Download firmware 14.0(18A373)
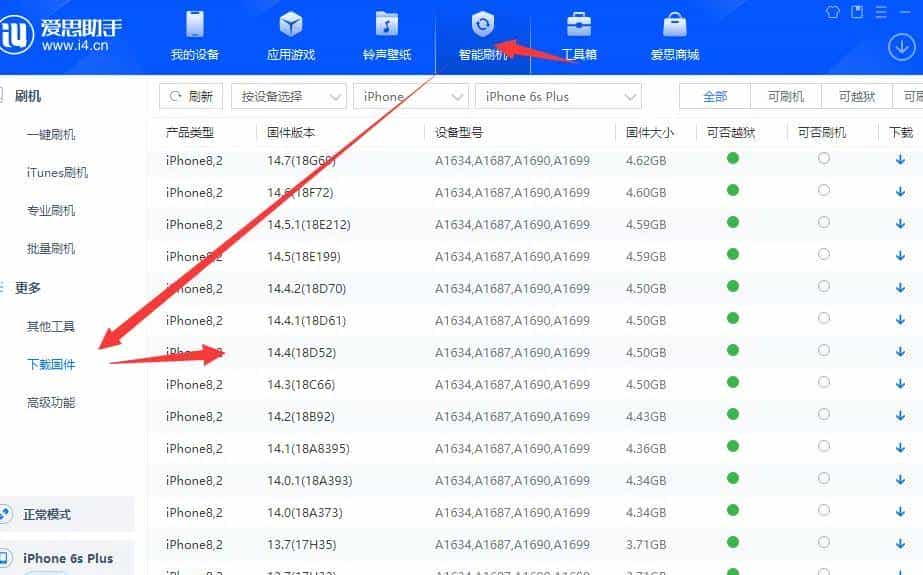 point(900,512)
